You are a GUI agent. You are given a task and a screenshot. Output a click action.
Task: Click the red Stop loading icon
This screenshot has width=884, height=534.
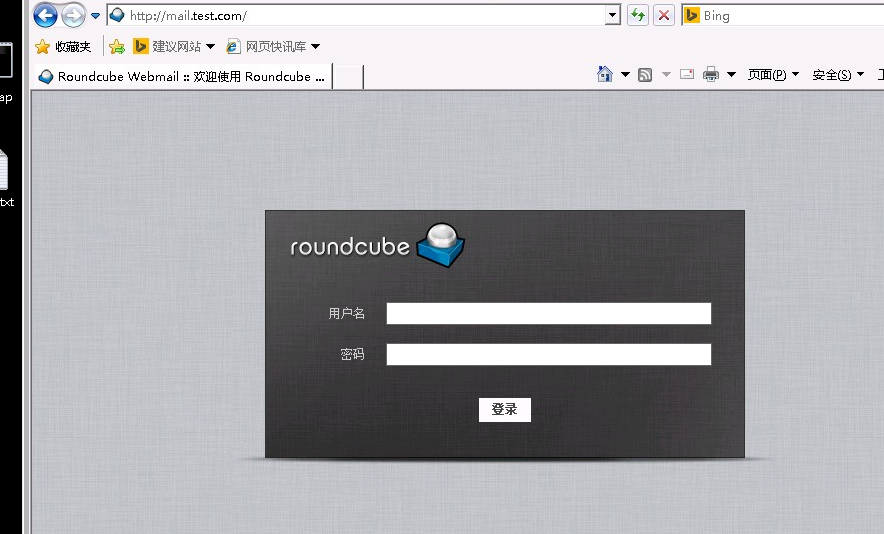[x=664, y=16]
